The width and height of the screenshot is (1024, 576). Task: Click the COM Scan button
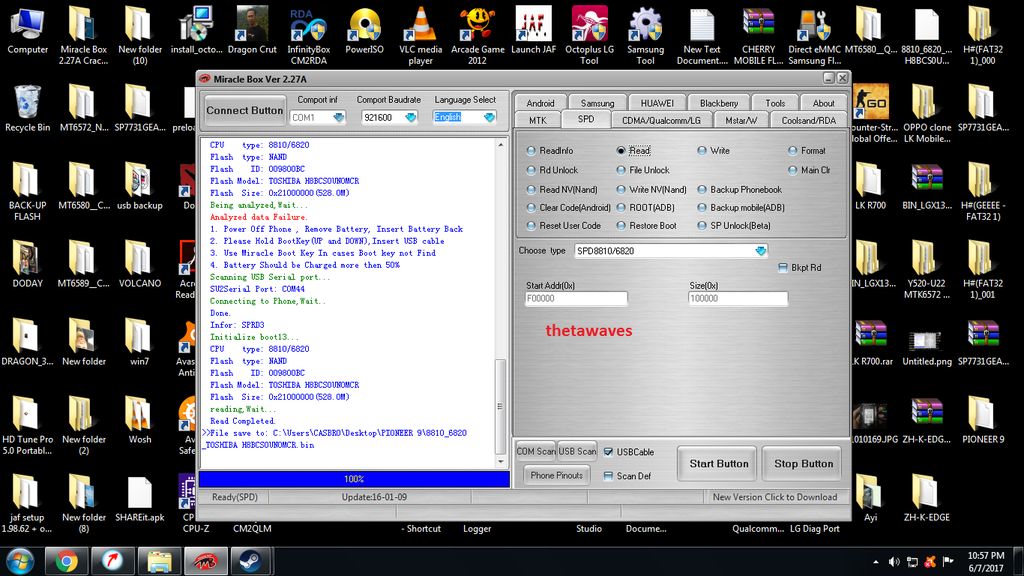click(x=536, y=451)
